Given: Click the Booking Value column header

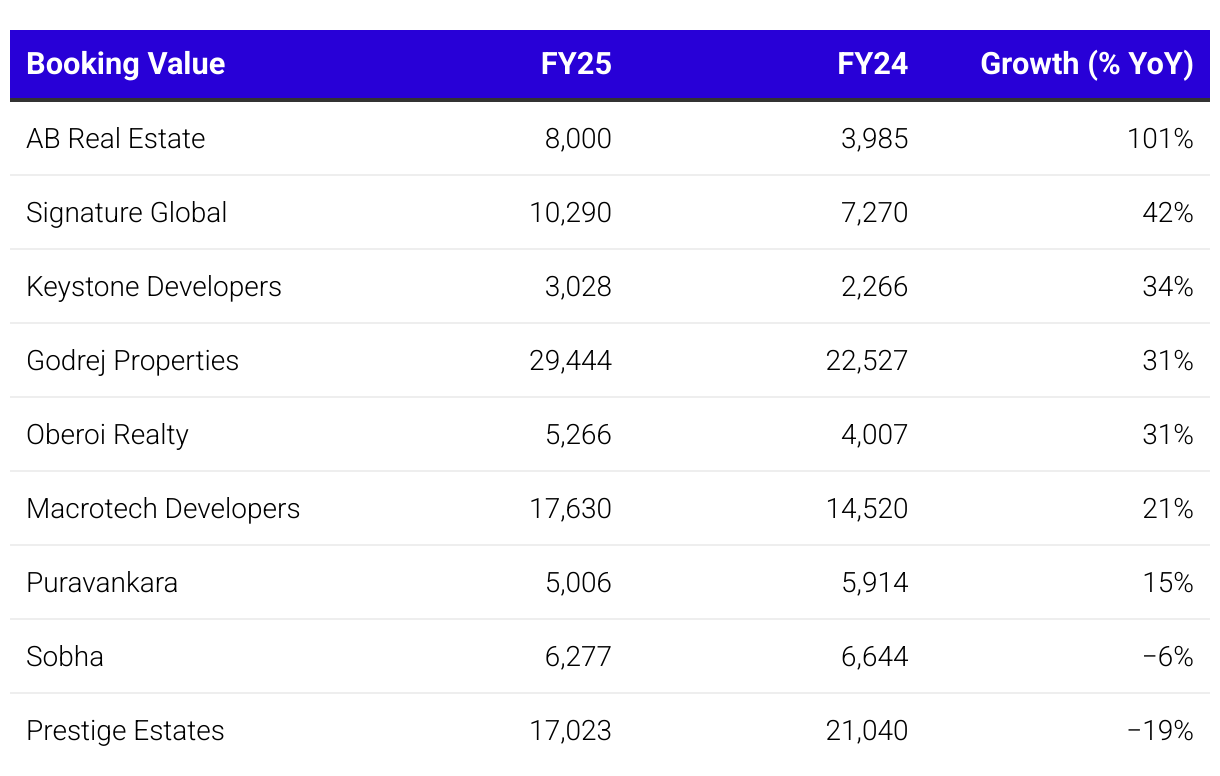Looking at the screenshot, I should click(126, 64).
